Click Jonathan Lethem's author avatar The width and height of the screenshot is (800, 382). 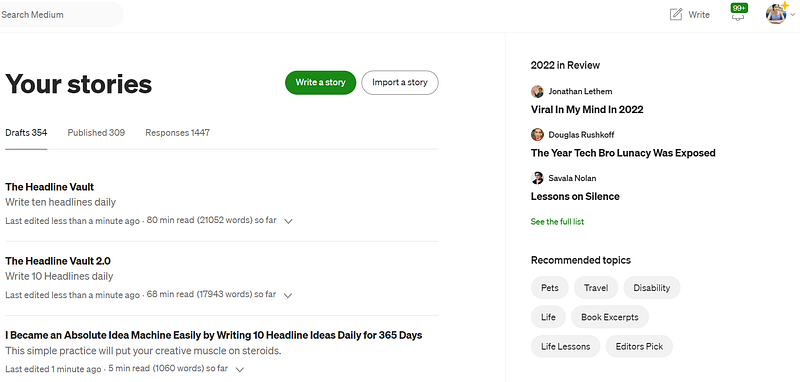(x=537, y=91)
